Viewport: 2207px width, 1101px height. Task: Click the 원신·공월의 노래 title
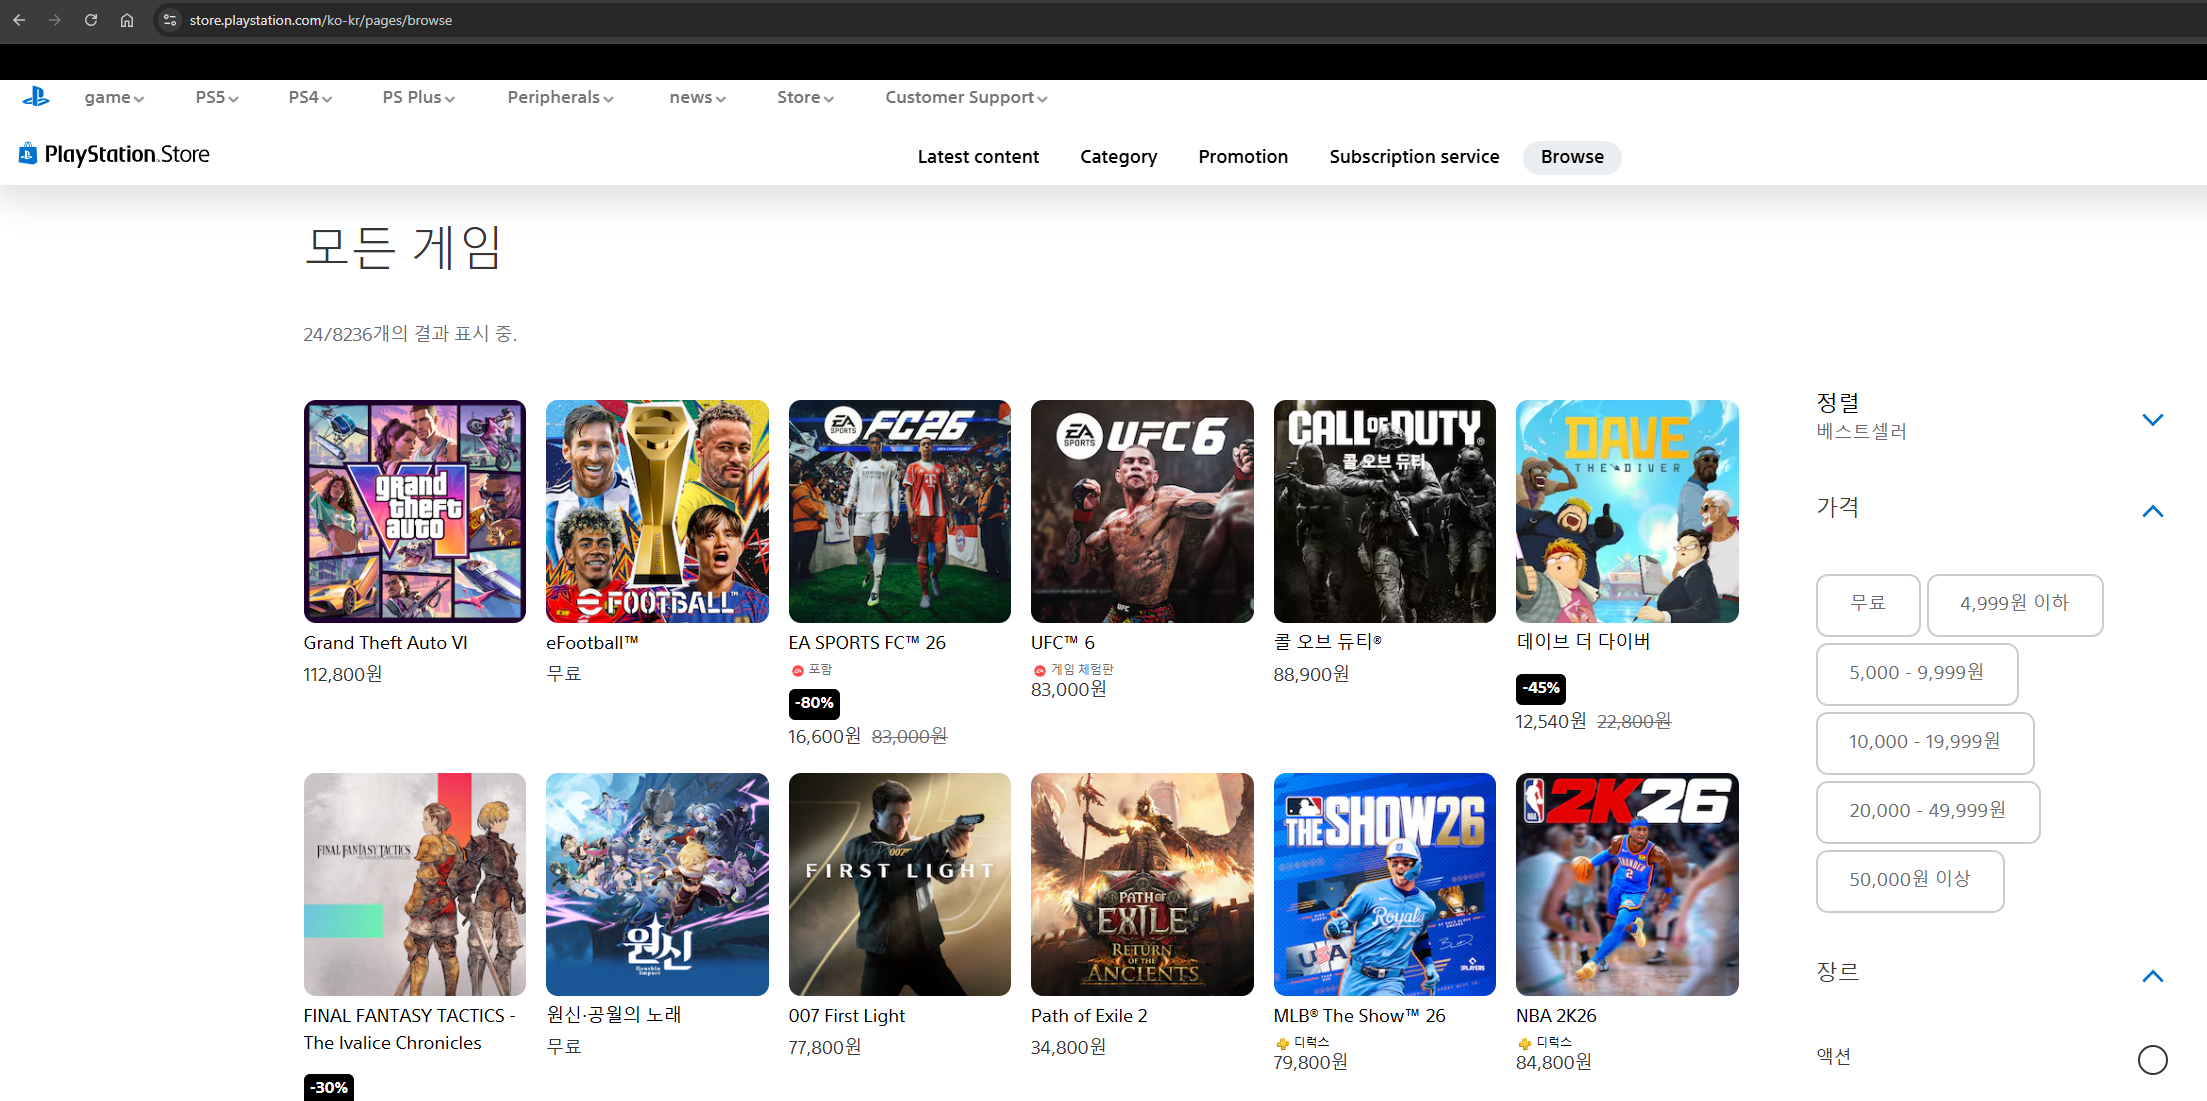click(x=614, y=1015)
